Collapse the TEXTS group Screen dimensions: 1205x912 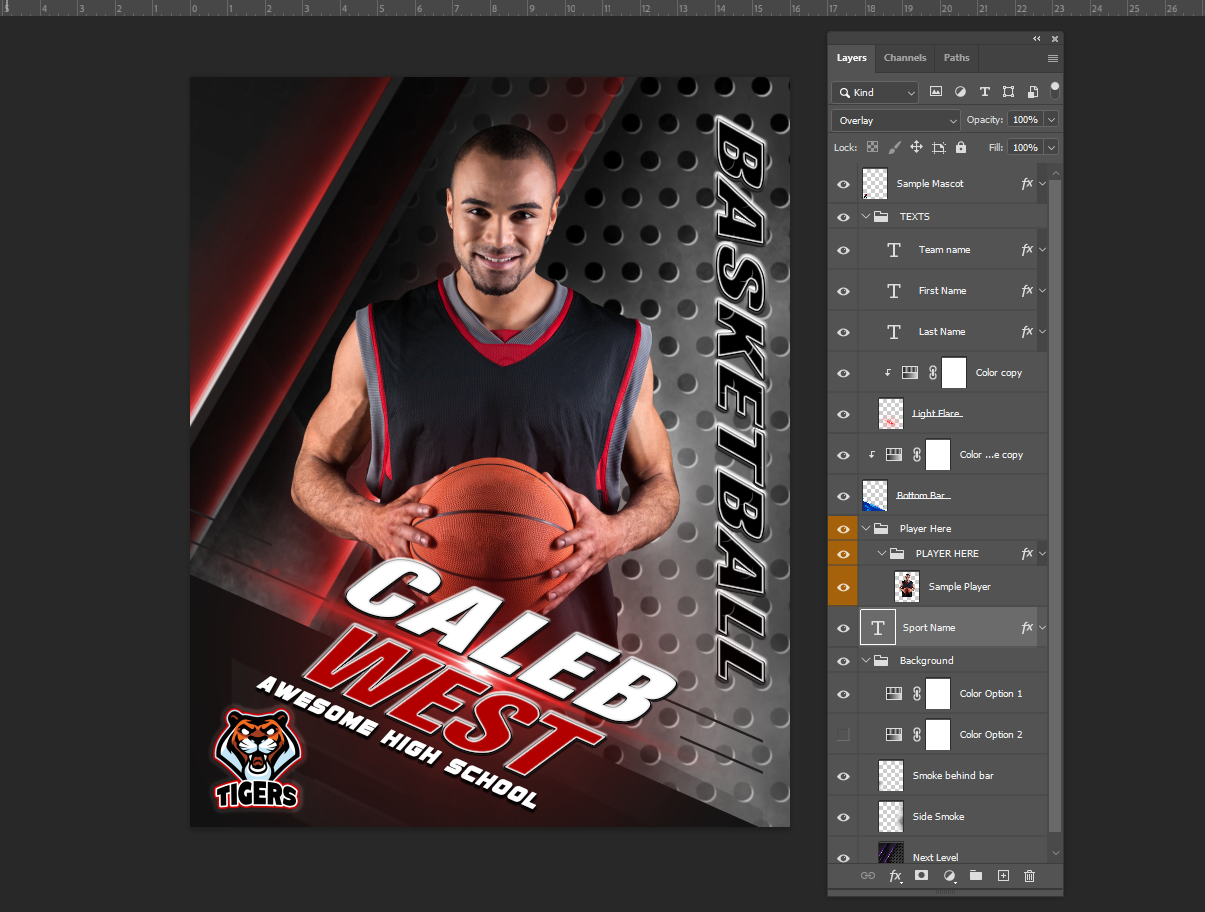click(866, 216)
